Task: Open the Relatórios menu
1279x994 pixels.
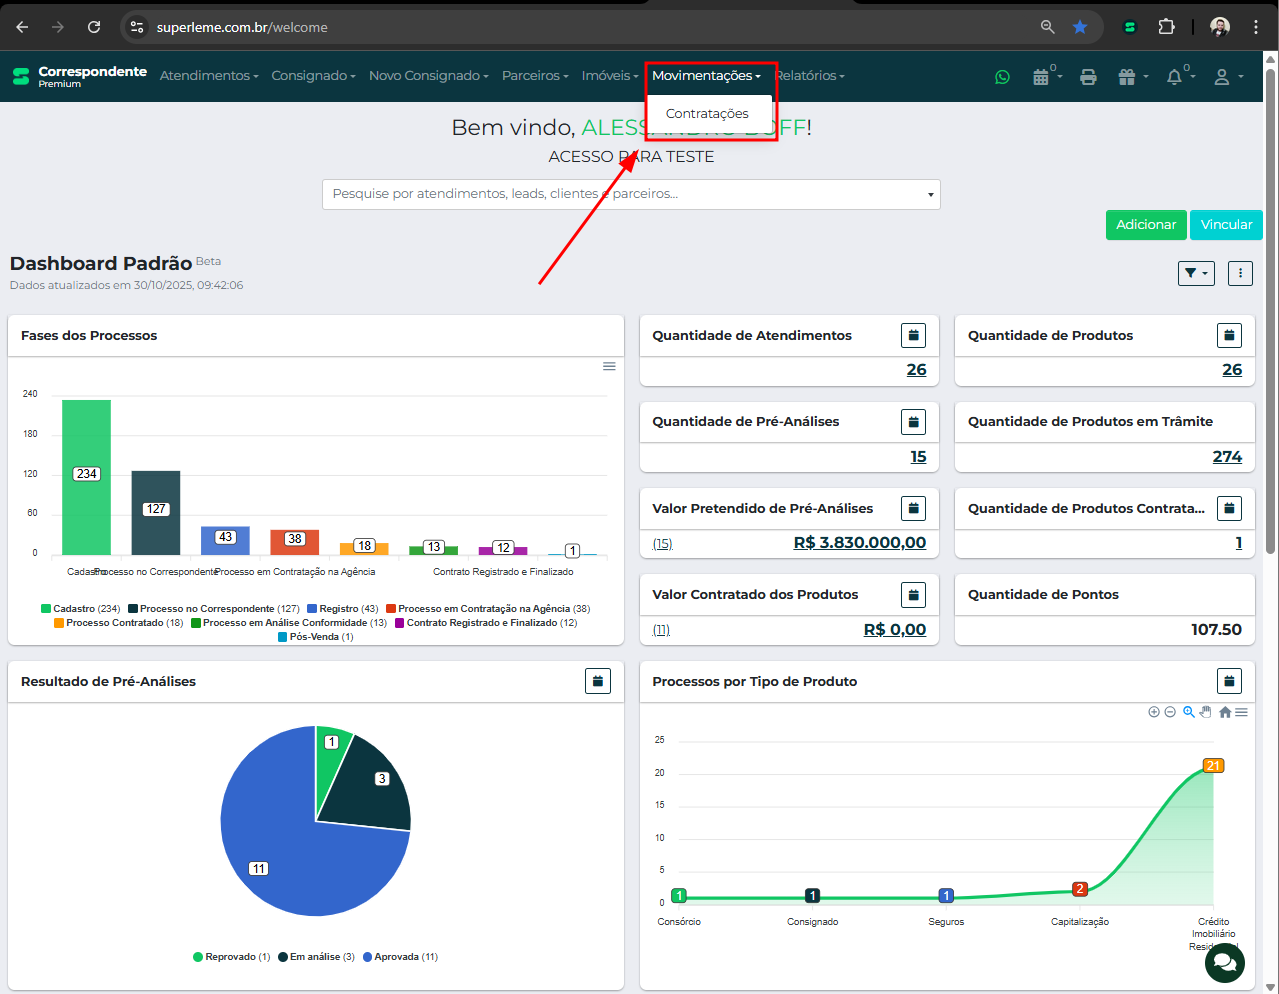Action: (x=810, y=76)
